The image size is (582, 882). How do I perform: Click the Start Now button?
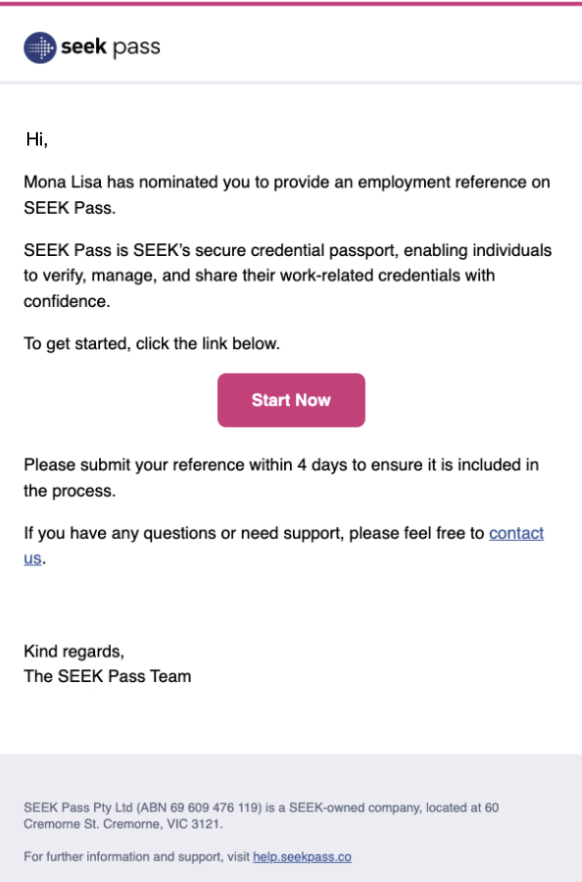click(x=291, y=400)
